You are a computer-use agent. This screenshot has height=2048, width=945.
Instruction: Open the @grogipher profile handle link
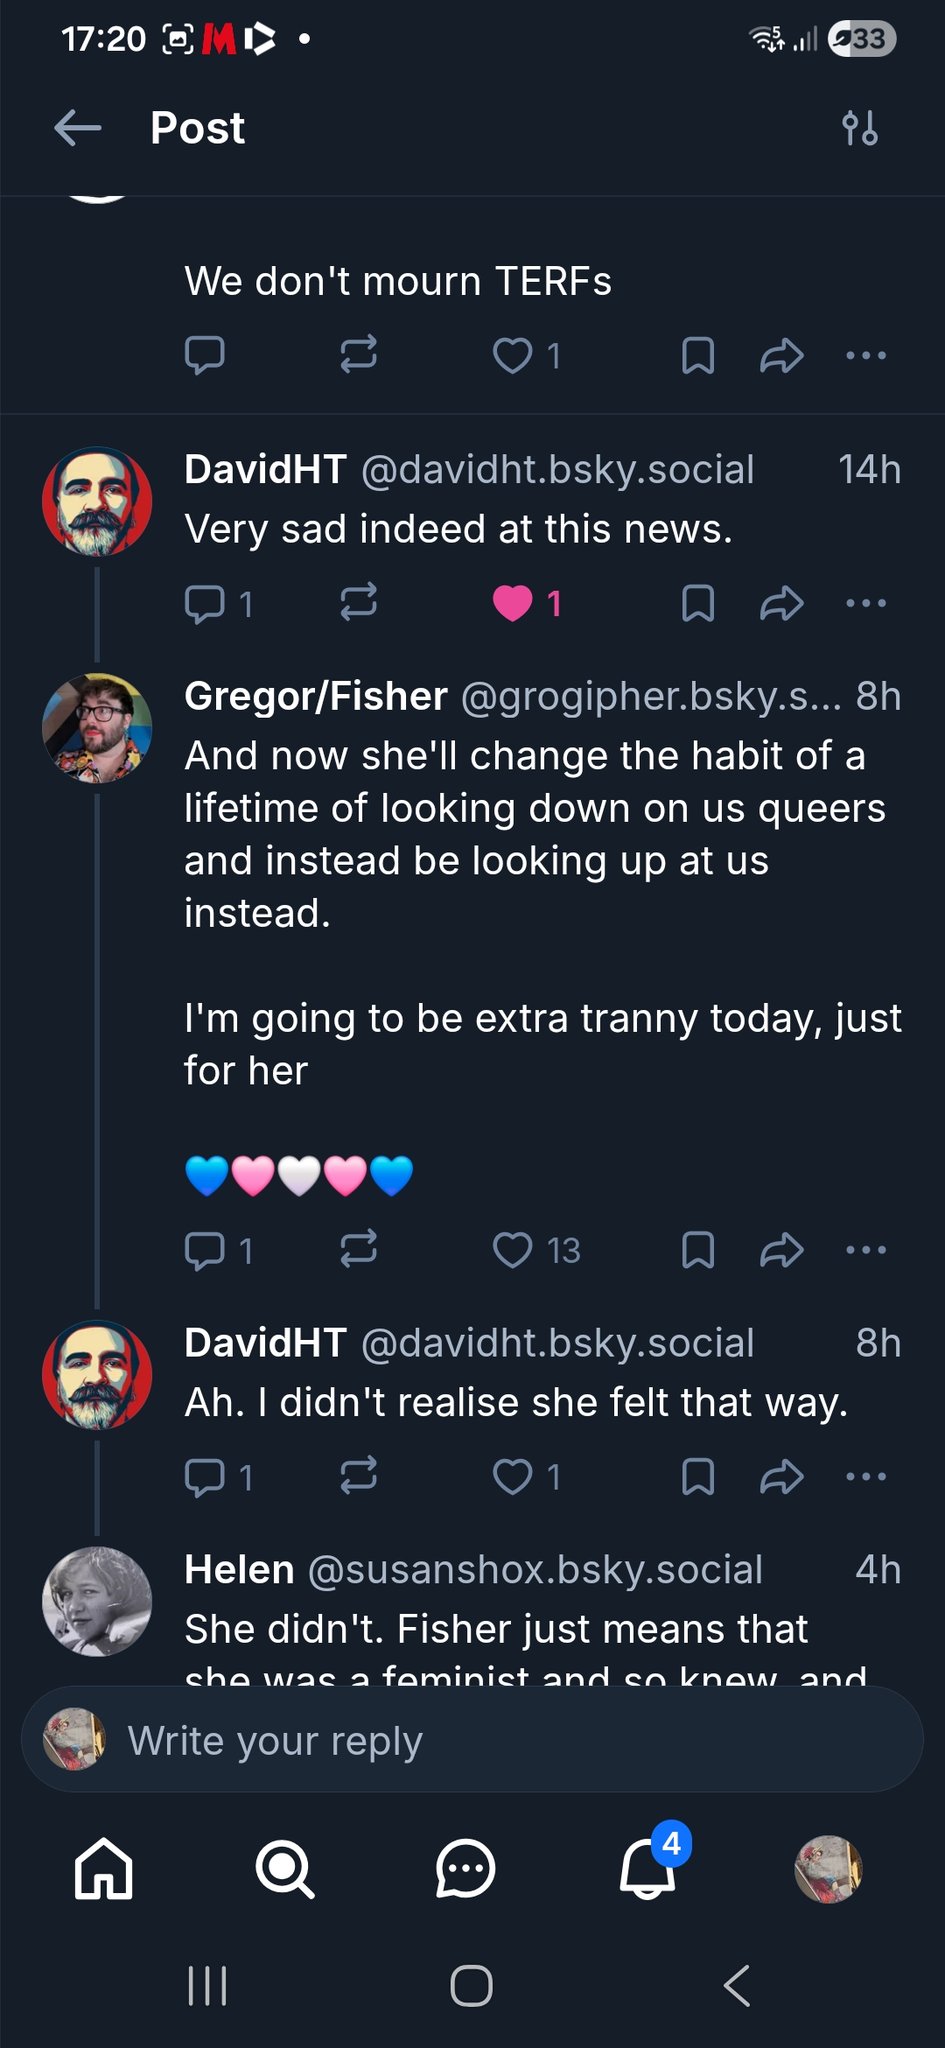point(650,696)
